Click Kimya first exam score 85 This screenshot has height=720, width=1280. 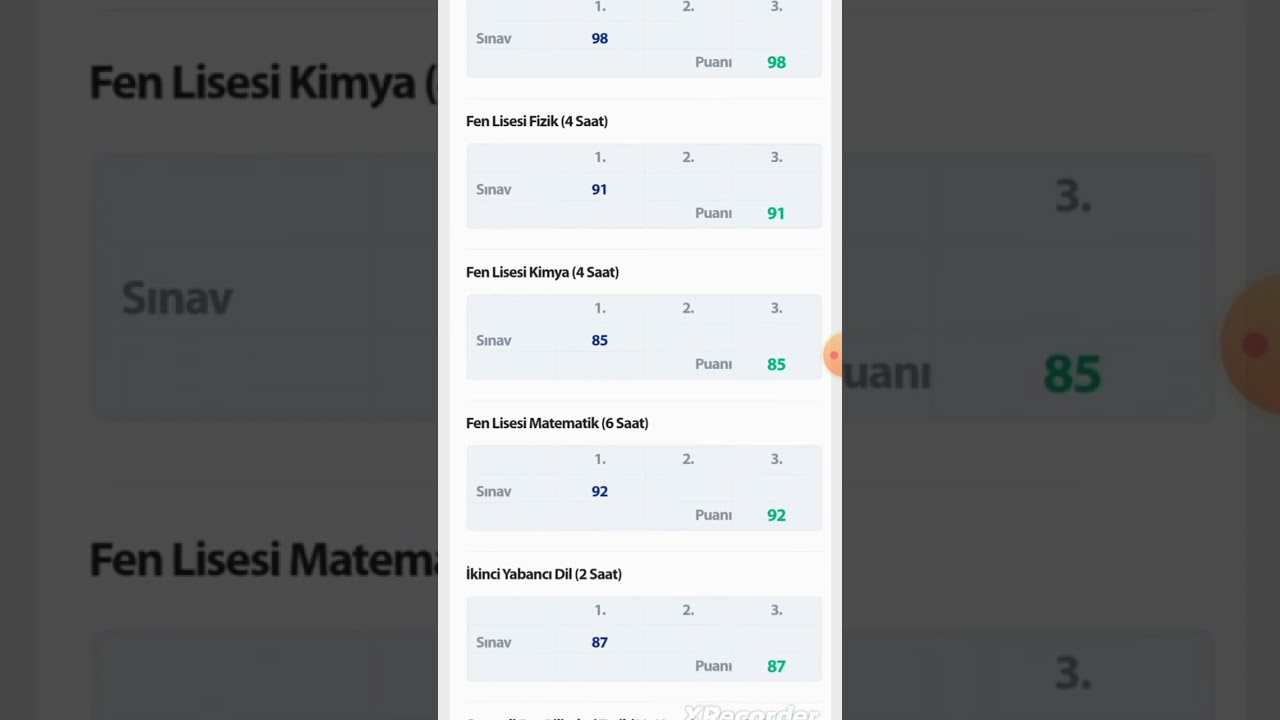tap(599, 340)
